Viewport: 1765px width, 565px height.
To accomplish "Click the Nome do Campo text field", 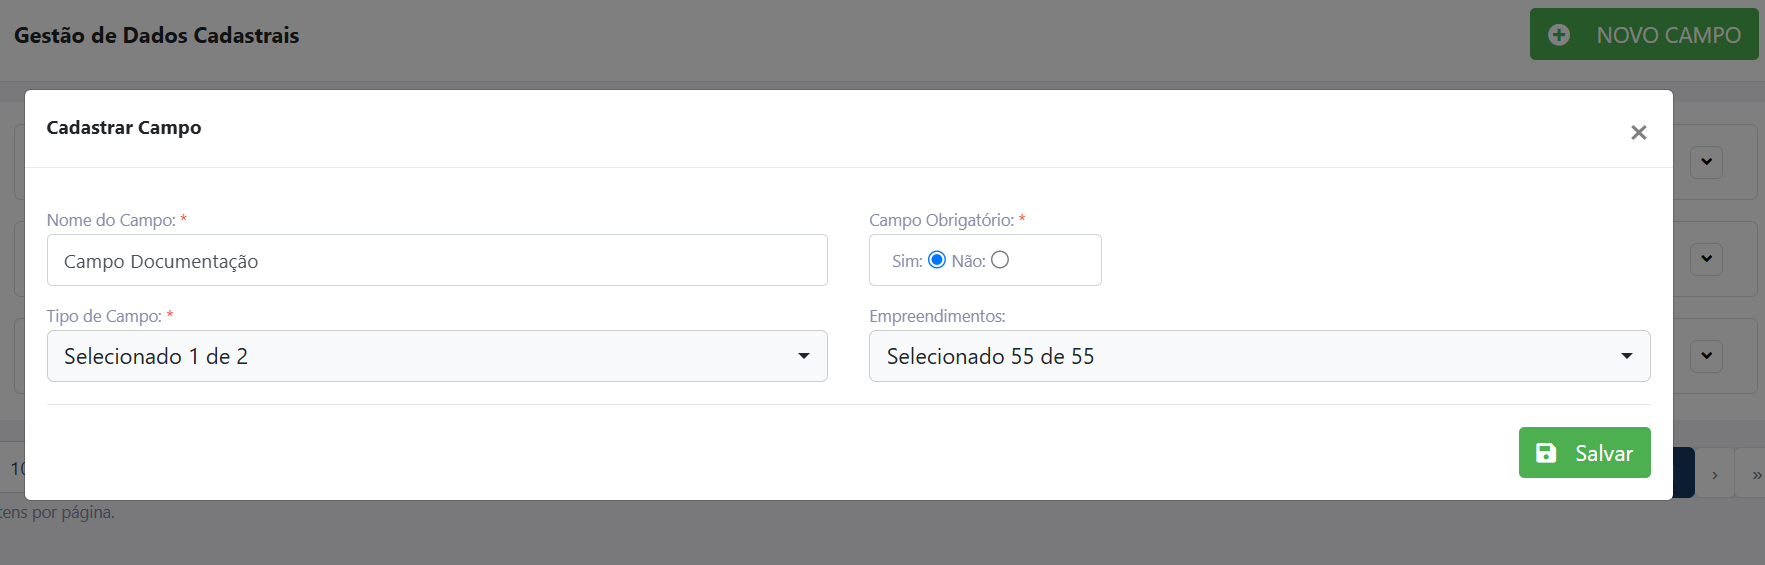I will pyautogui.click(x=437, y=260).
